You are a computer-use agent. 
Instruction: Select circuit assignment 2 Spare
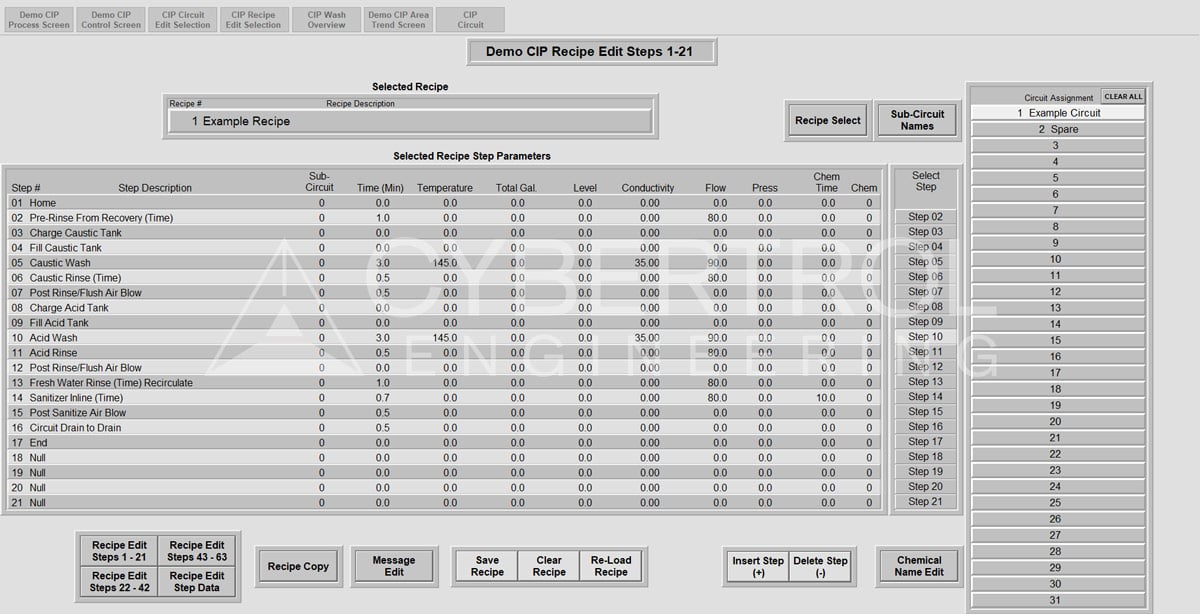click(x=1057, y=129)
